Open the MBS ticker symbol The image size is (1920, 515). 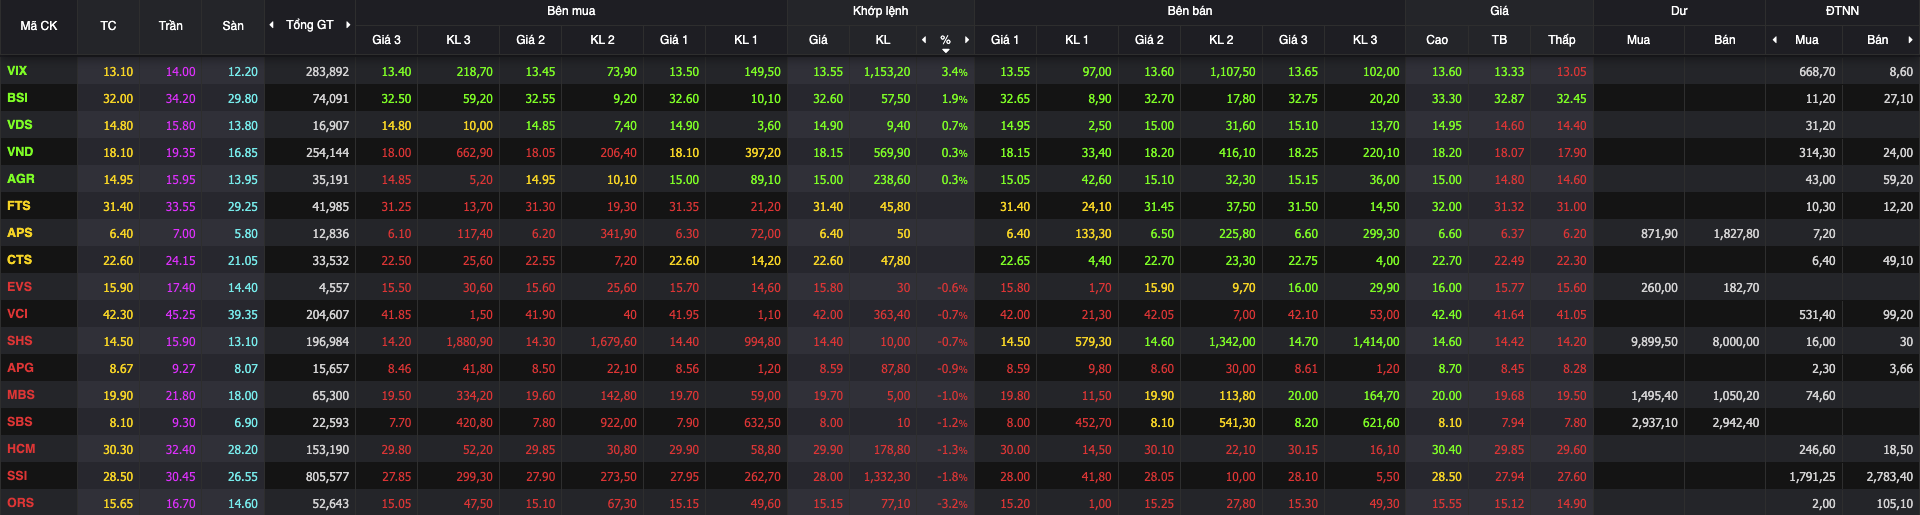(x=20, y=395)
